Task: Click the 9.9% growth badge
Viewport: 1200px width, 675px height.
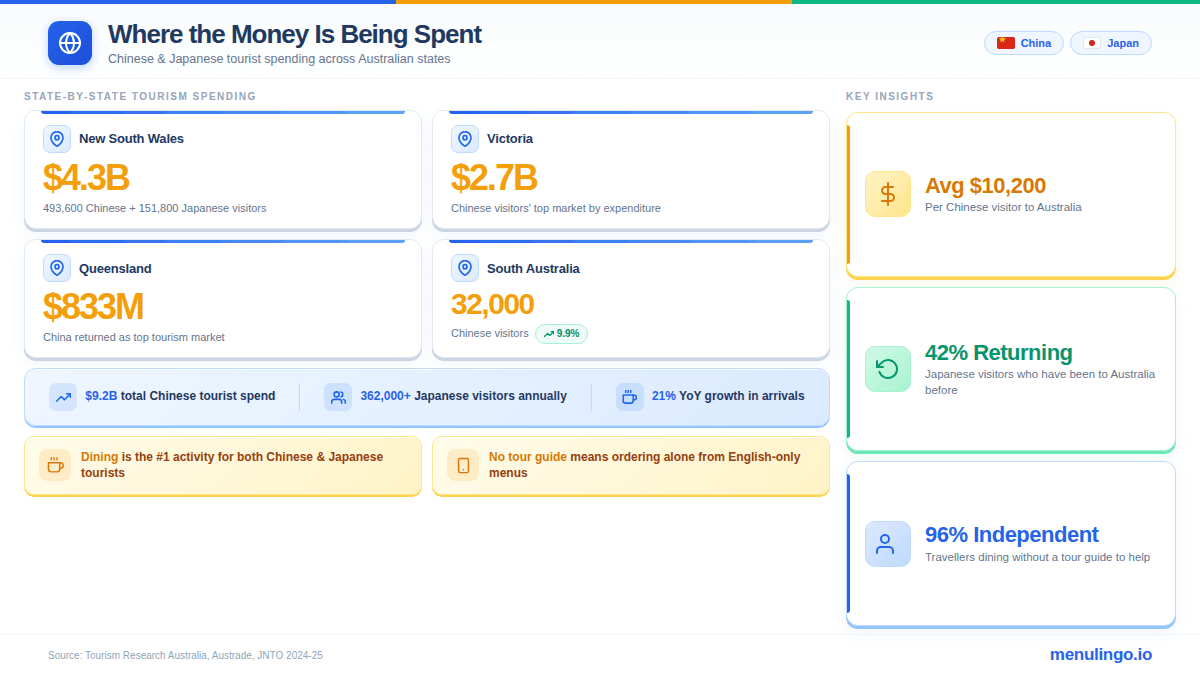Action: point(561,334)
